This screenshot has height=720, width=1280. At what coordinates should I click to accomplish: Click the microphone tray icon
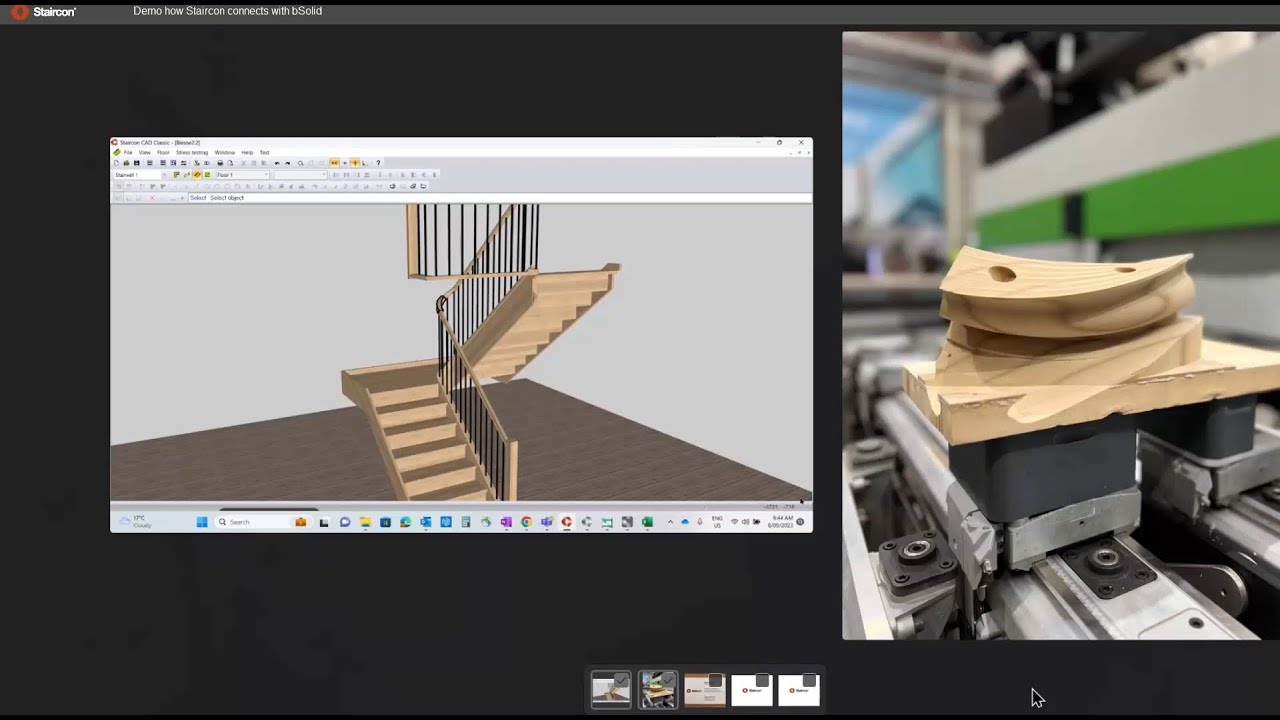pos(700,522)
